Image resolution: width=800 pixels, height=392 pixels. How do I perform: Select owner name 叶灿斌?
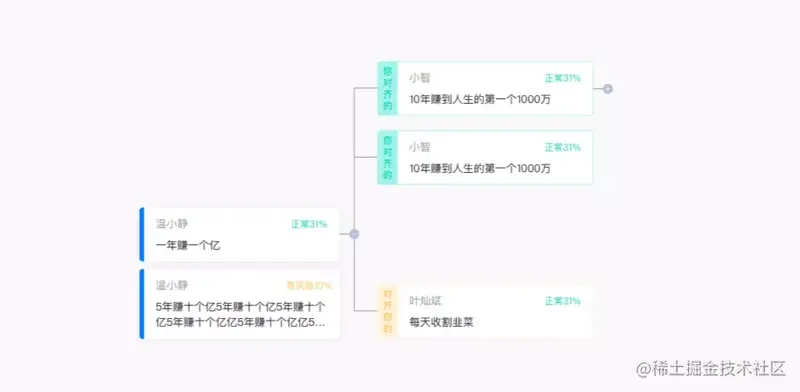click(x=425, y=301)
